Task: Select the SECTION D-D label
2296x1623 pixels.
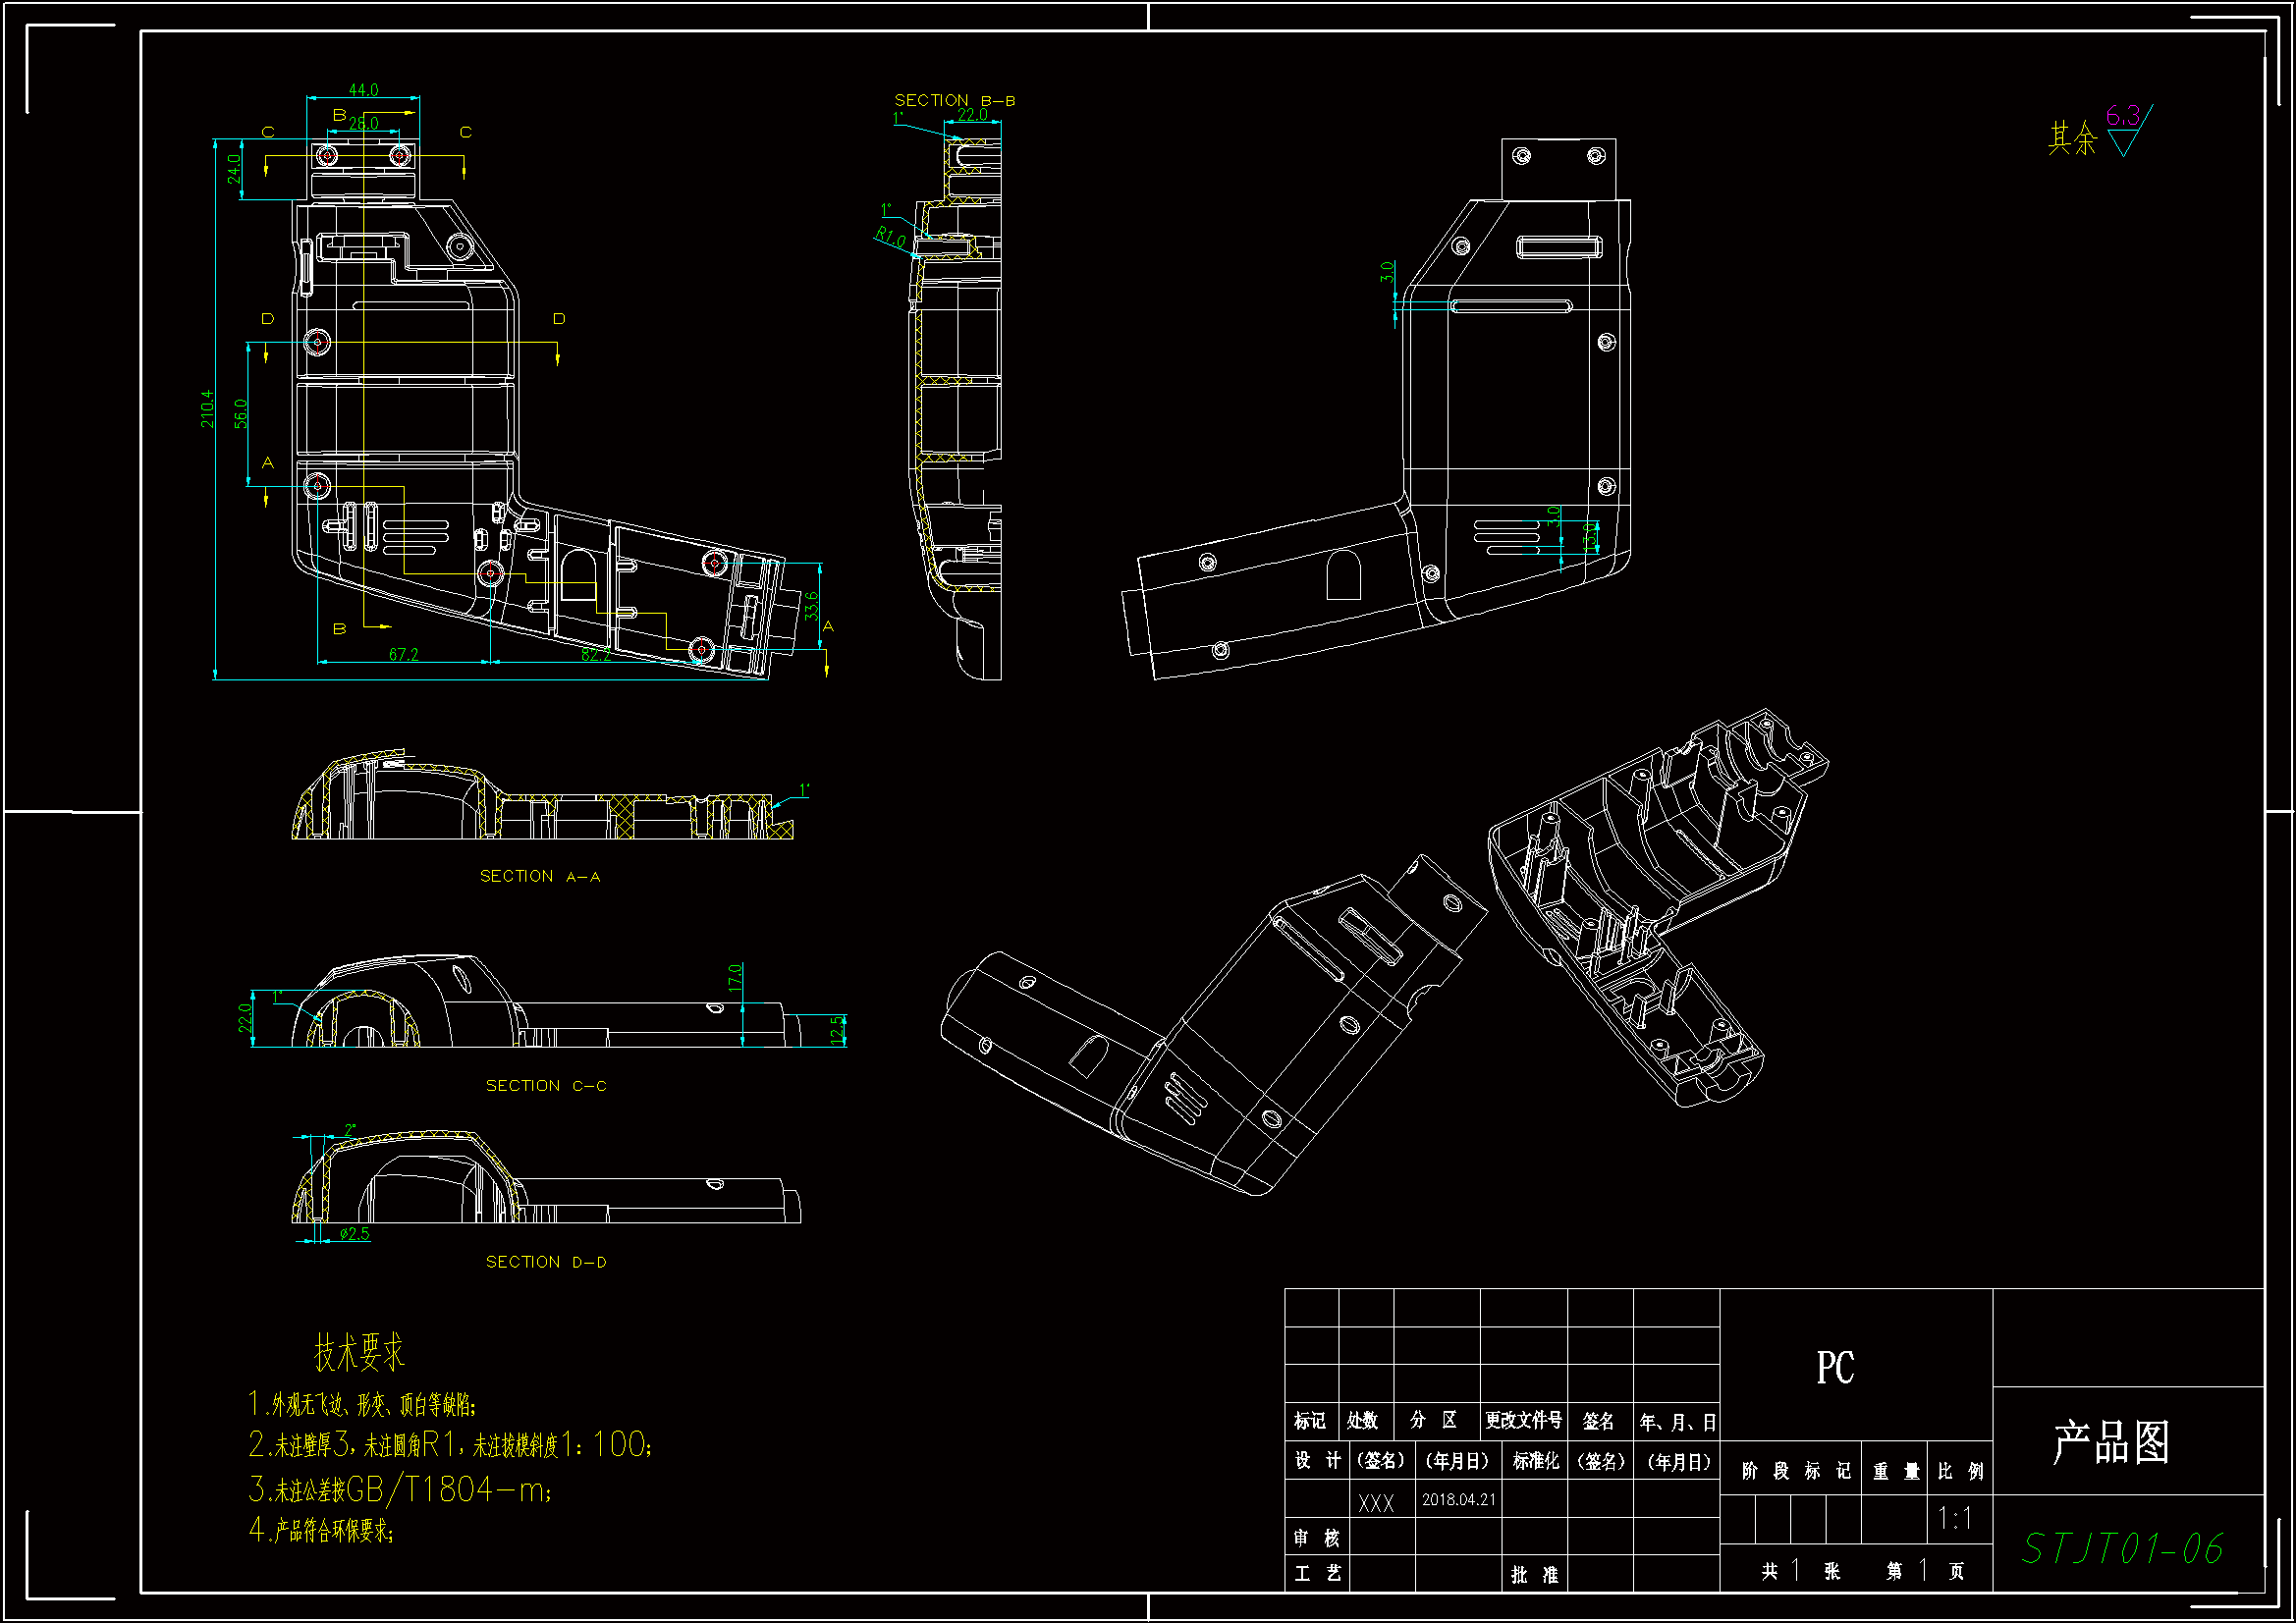Action: pos(546,1263)
